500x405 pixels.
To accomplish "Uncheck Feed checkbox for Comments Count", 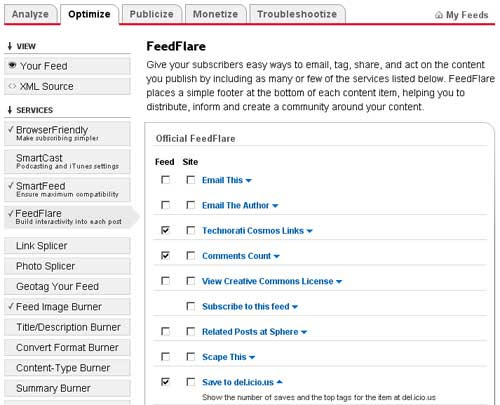I will [x=165, y=256].
